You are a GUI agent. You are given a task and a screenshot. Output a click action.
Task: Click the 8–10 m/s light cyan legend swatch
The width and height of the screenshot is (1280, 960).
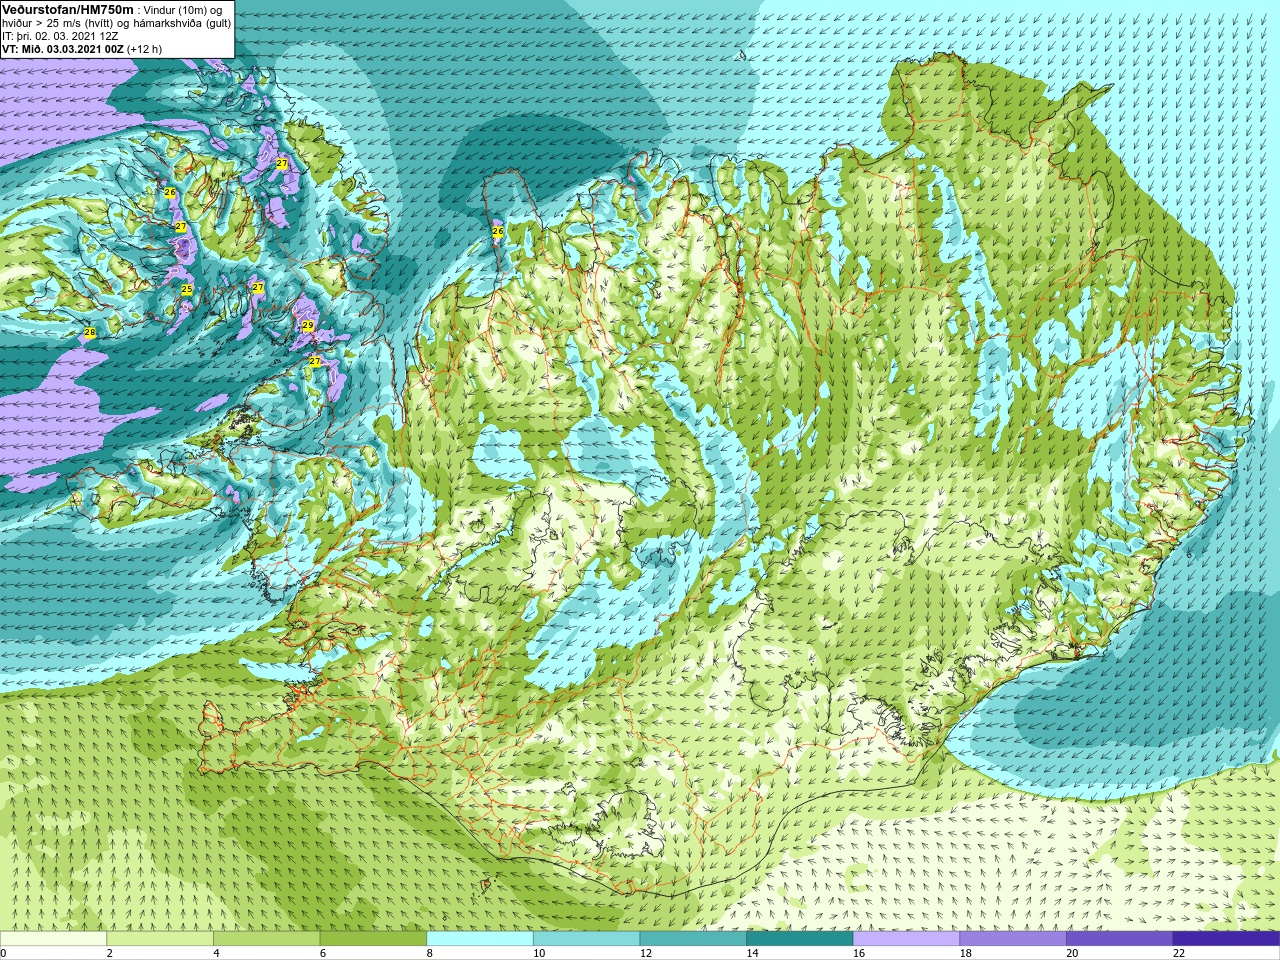coord(480,939)
